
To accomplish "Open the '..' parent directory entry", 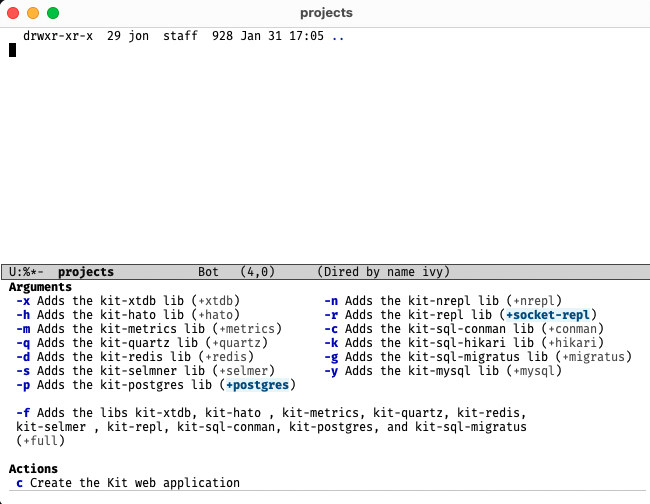I will pyautogui.click(x=338, y=36).
